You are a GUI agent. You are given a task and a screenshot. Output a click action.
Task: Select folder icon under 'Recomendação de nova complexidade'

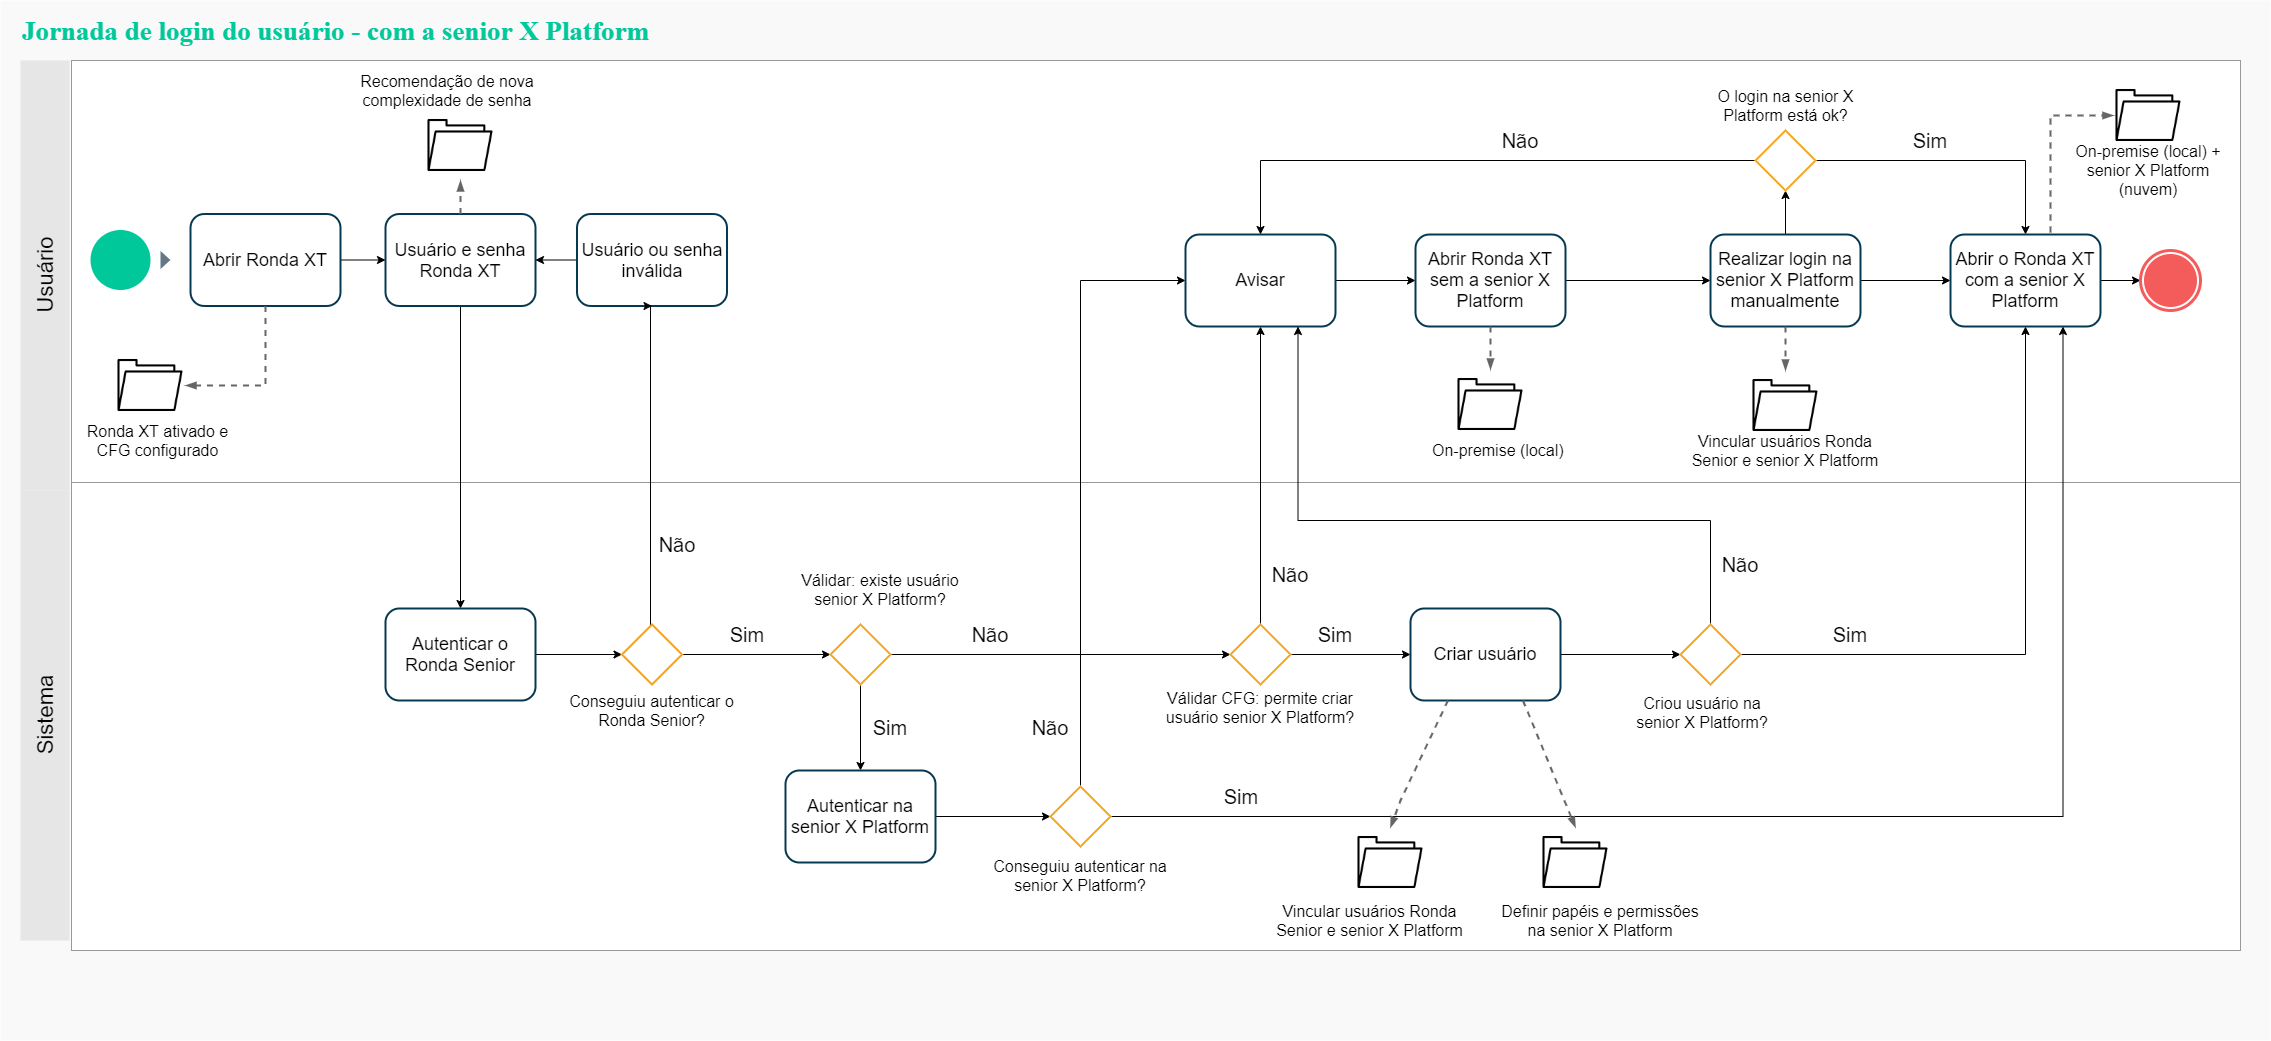coord(459,145)
